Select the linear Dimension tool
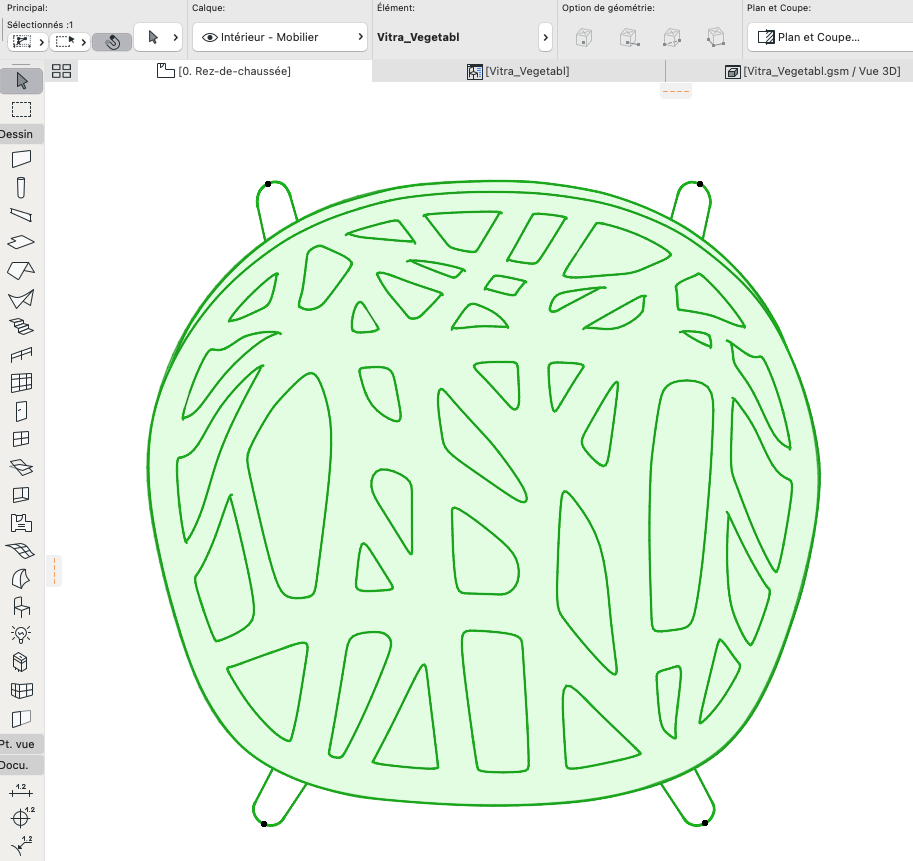Image resolution: width=913 pixels, height=861 pixels. pyautogui.click(x=22, y=790)
